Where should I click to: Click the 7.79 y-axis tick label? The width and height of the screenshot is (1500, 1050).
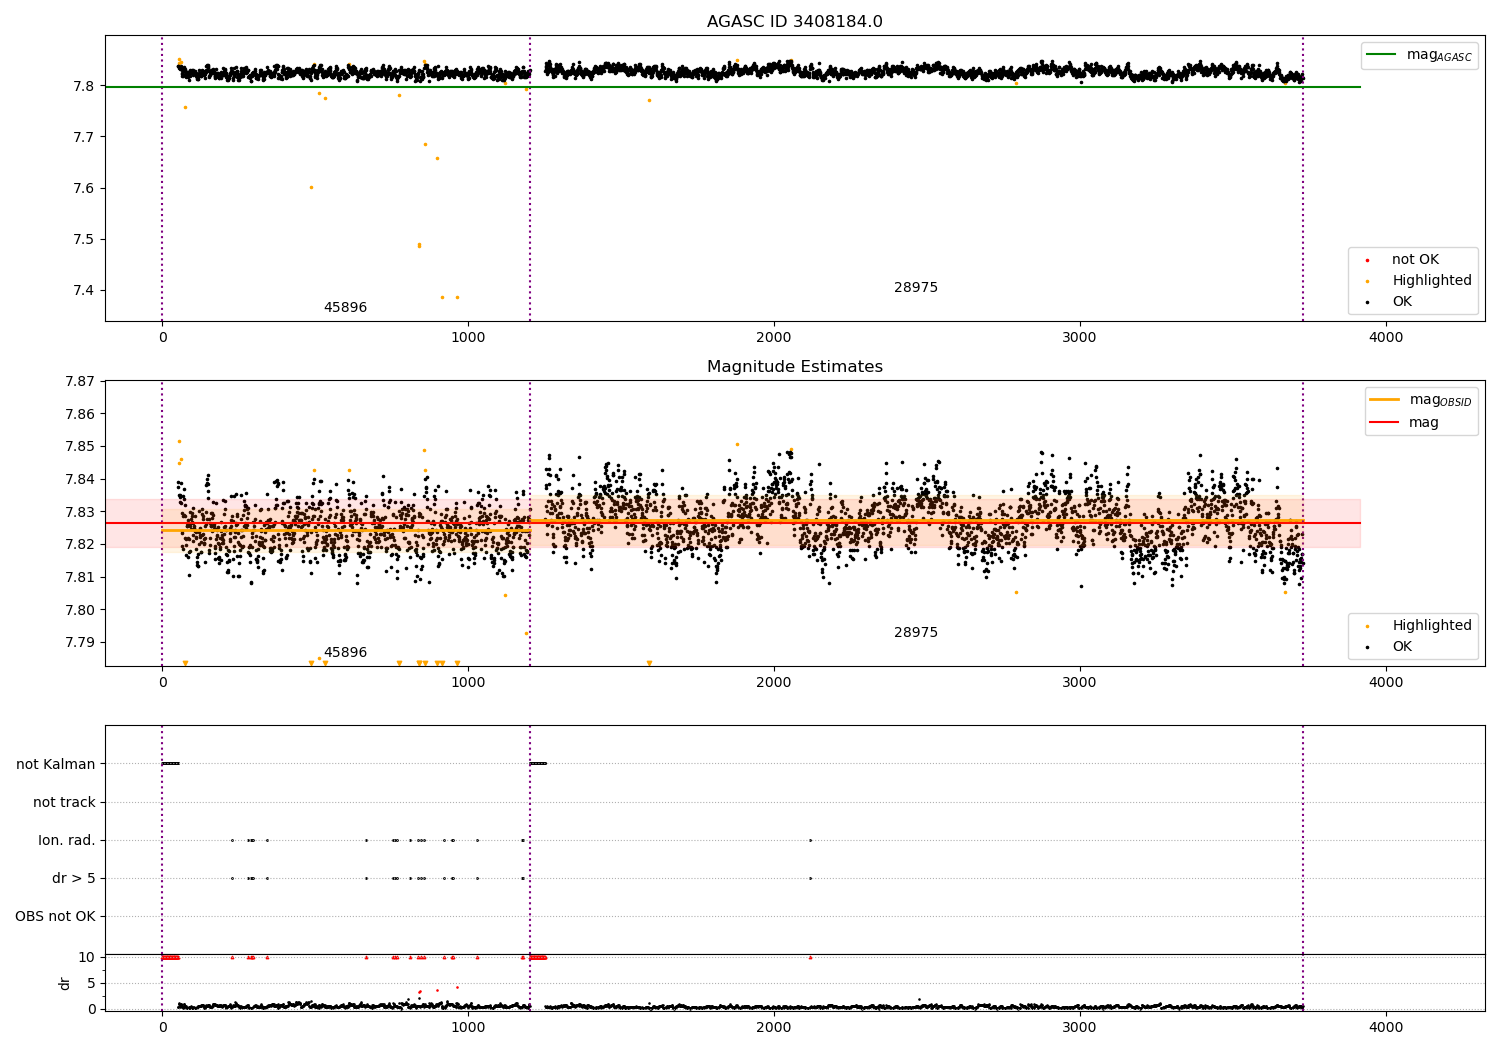(x=80, y=643)
